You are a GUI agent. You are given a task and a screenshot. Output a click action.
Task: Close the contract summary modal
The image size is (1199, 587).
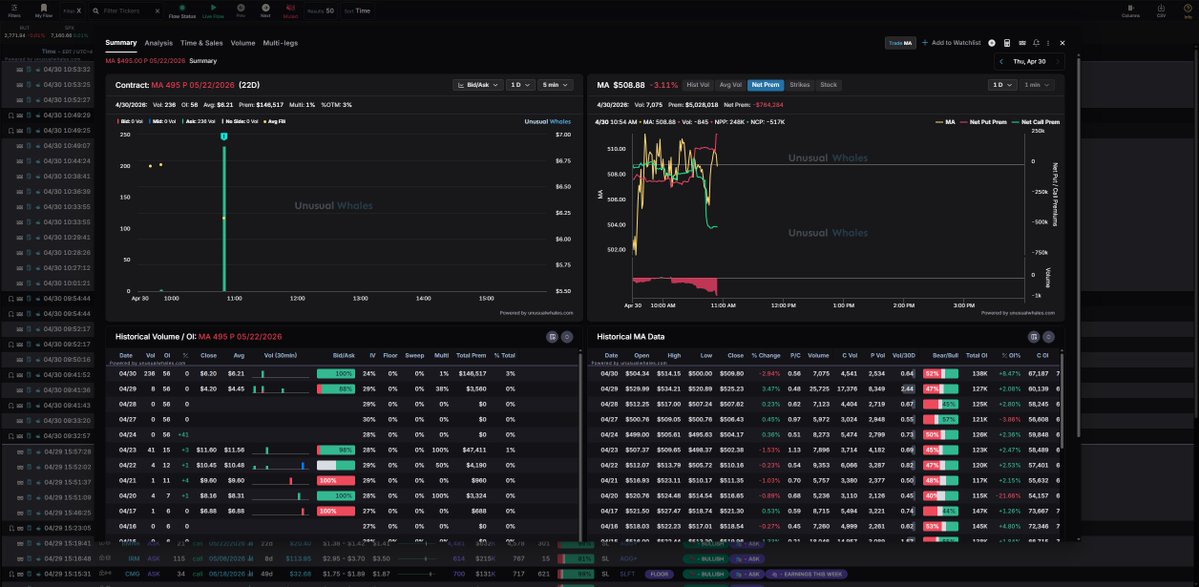(x=1062, y=44)
